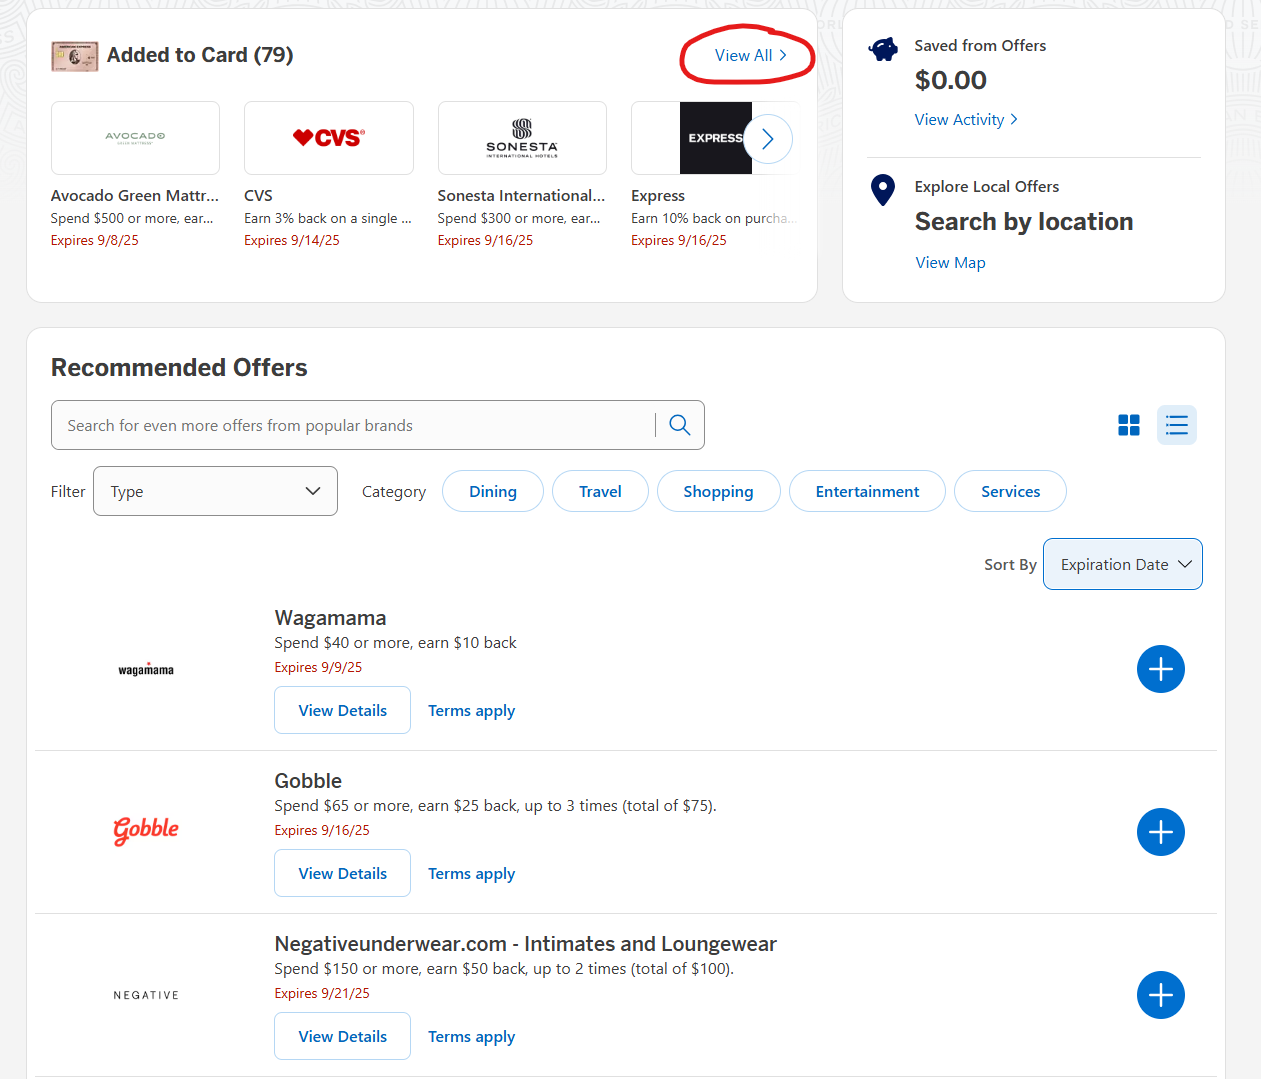Click the American Express card image
The image size is (1261, 1079).
pos(75,57)
